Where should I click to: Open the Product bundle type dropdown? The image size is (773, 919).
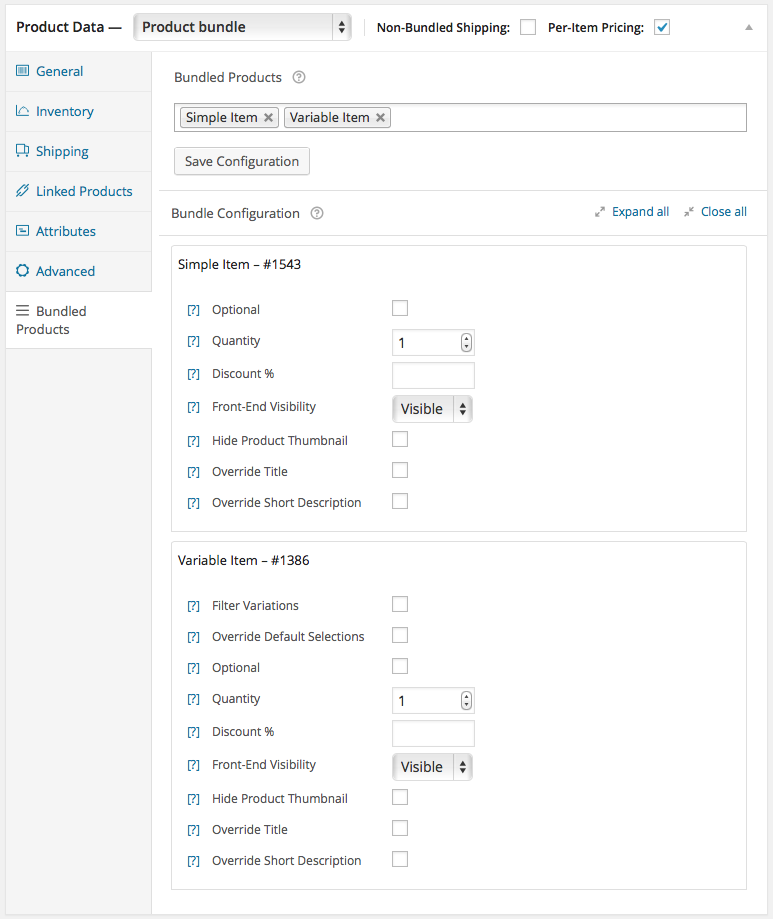(242, 27)
